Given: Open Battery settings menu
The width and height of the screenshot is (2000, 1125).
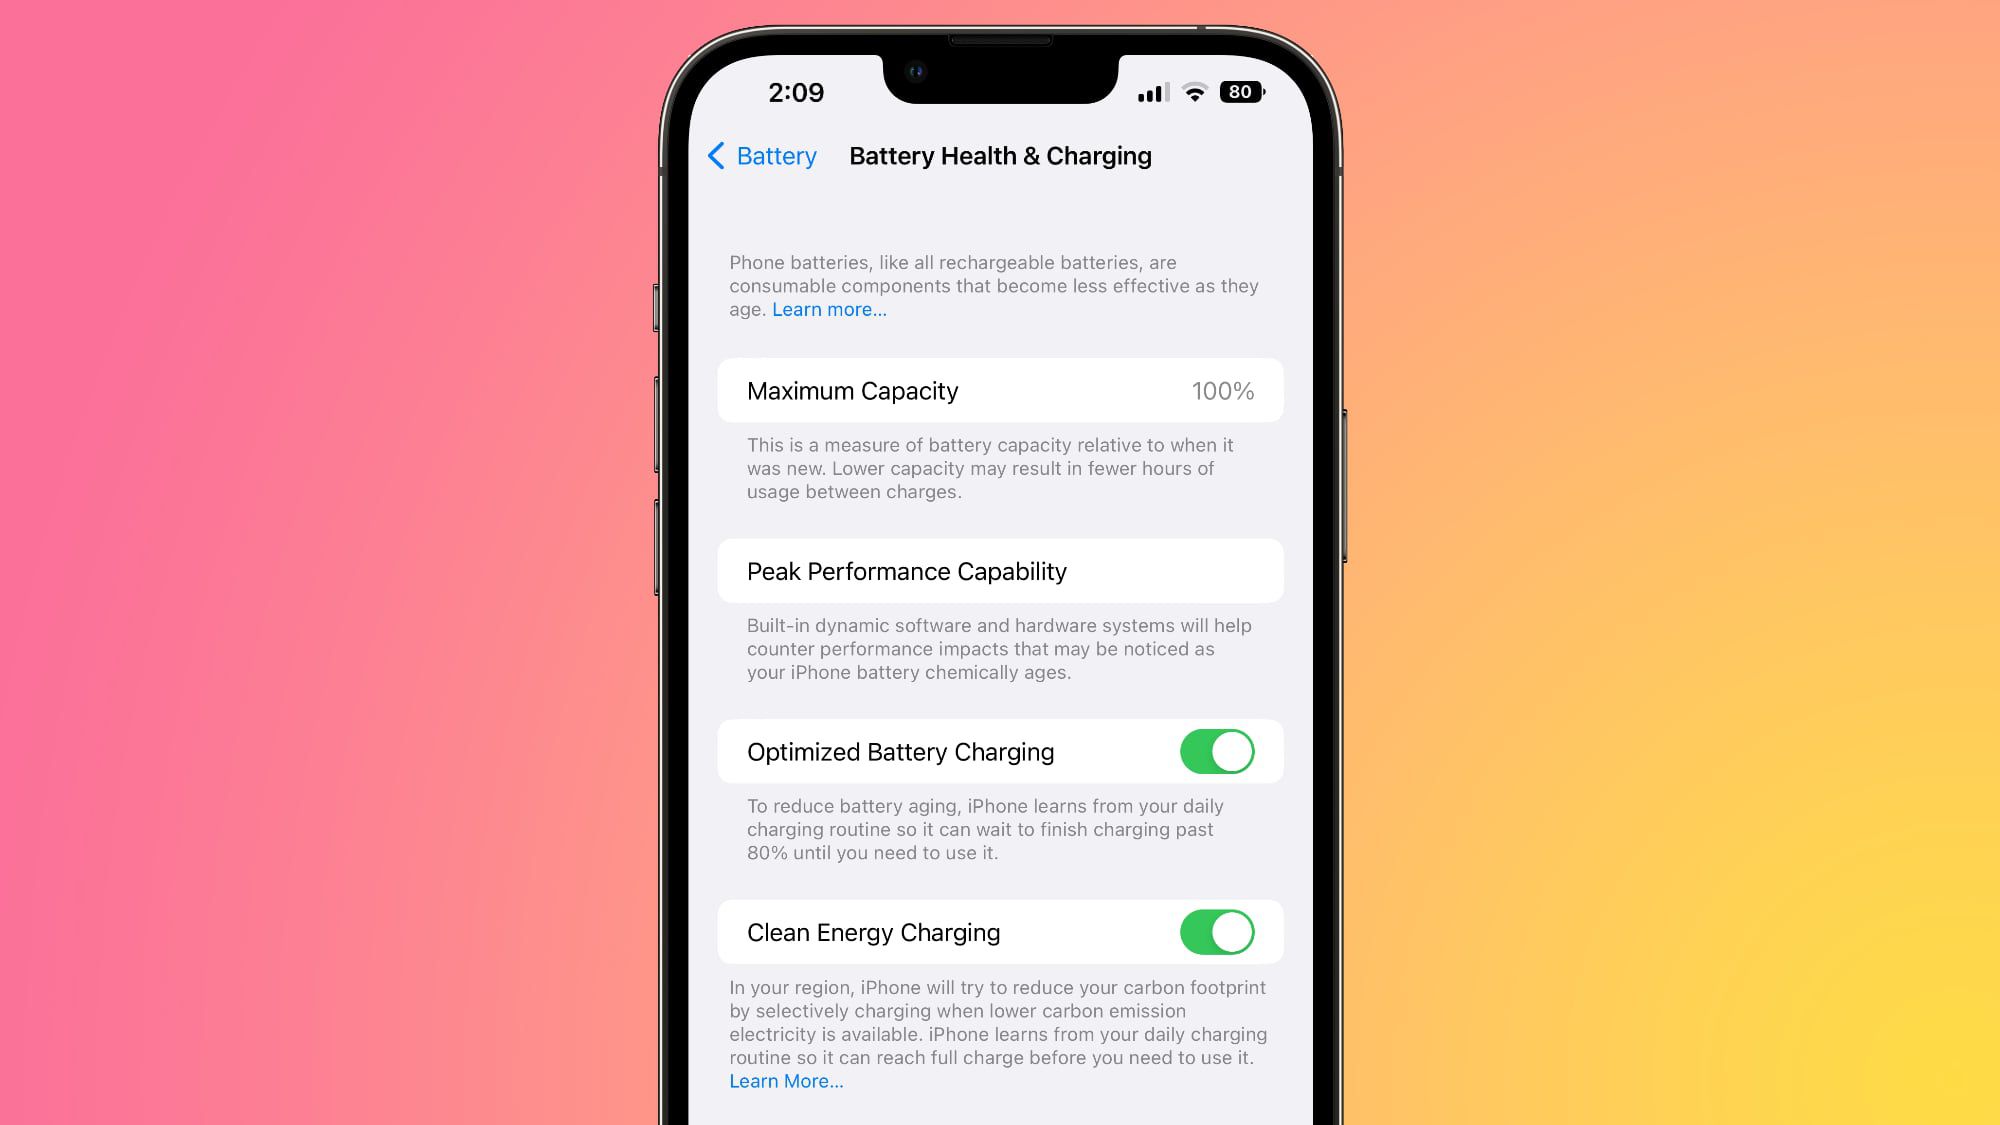Looking at the screenshot, I should [x=760, y=155].
